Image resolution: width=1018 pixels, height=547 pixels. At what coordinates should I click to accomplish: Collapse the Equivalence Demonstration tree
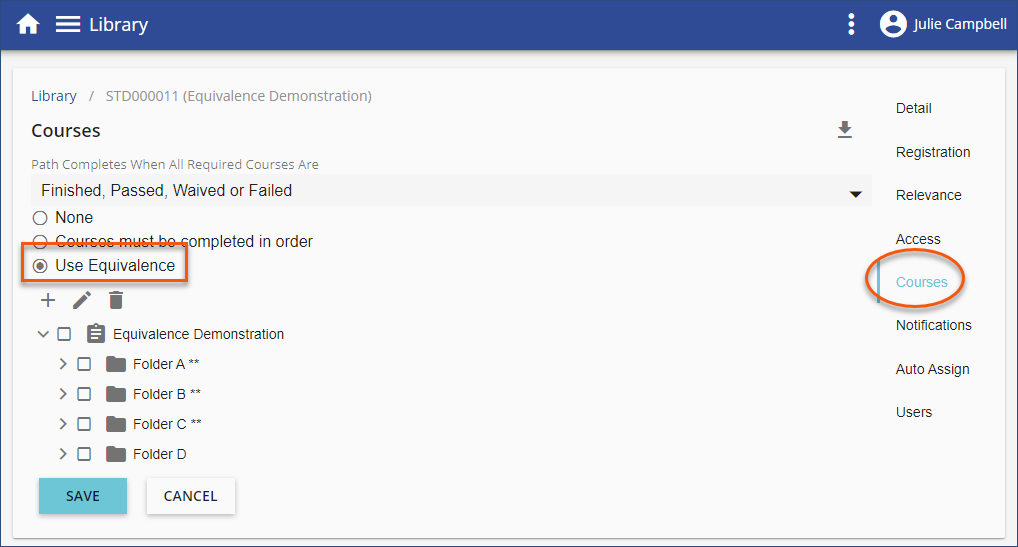click(x=43, y=334)
